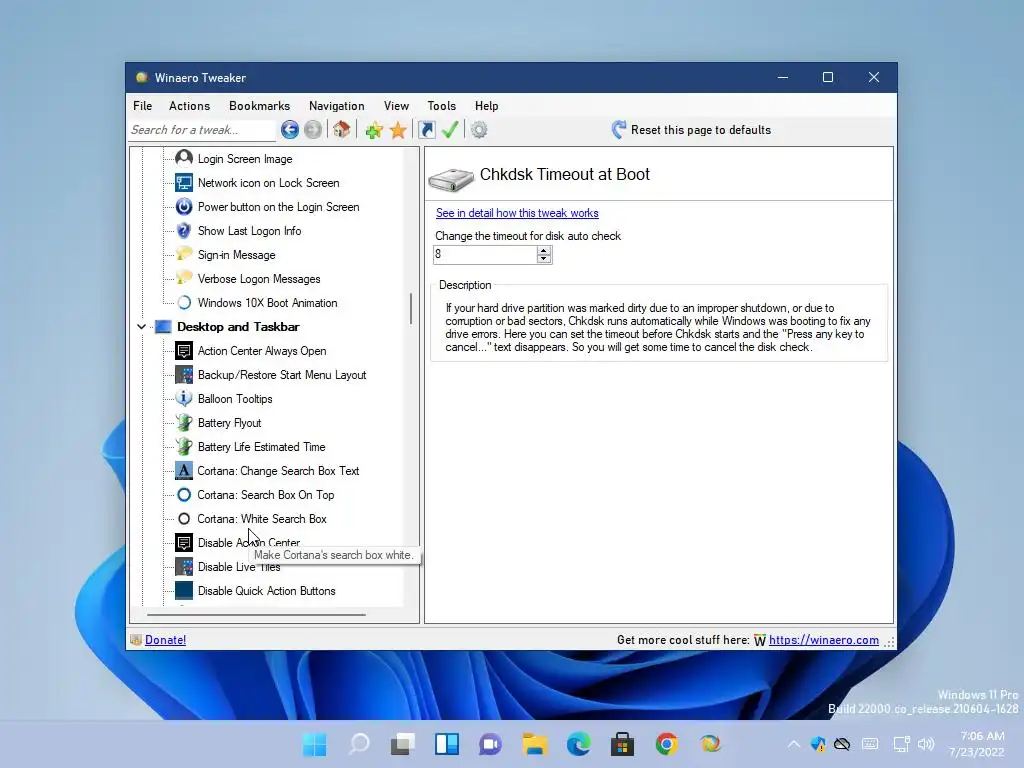Click the blue Back navigation arrow
Image resolution: width=1024 pixels, height=768 pixels.
290,130
